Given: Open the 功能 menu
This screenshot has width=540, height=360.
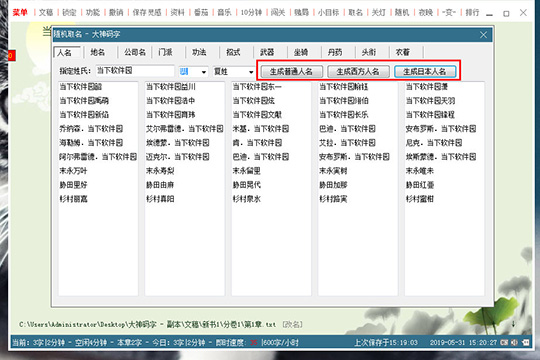Looking at the screenshot, I should 93,12.
